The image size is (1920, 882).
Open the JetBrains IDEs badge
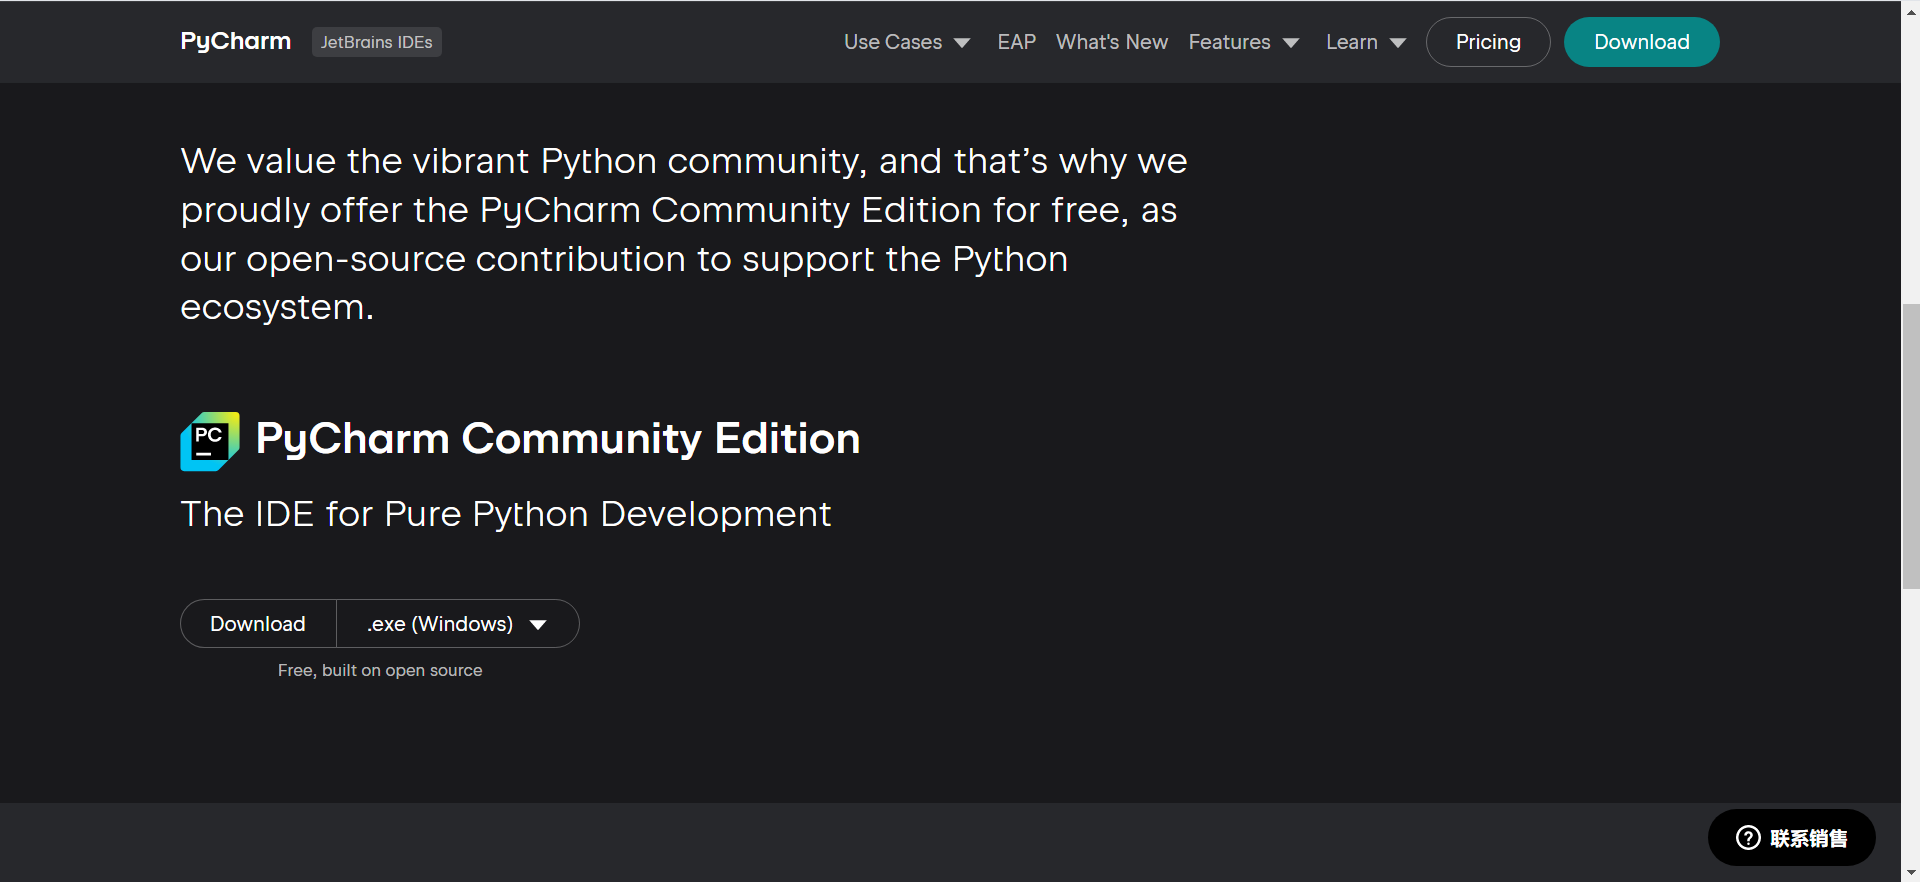[376, 42]
